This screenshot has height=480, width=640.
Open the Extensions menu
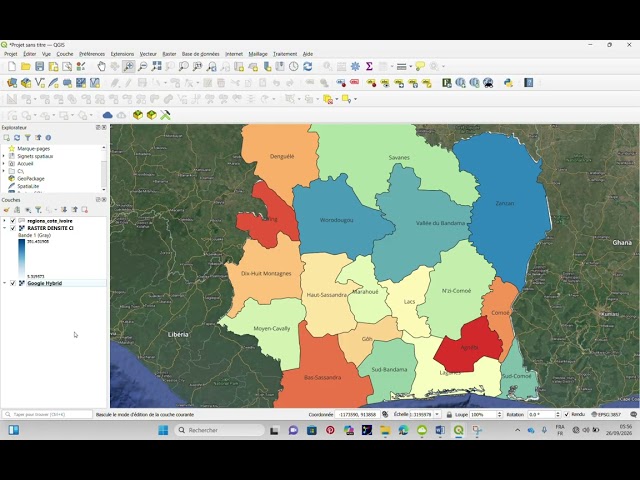point(122,54)
